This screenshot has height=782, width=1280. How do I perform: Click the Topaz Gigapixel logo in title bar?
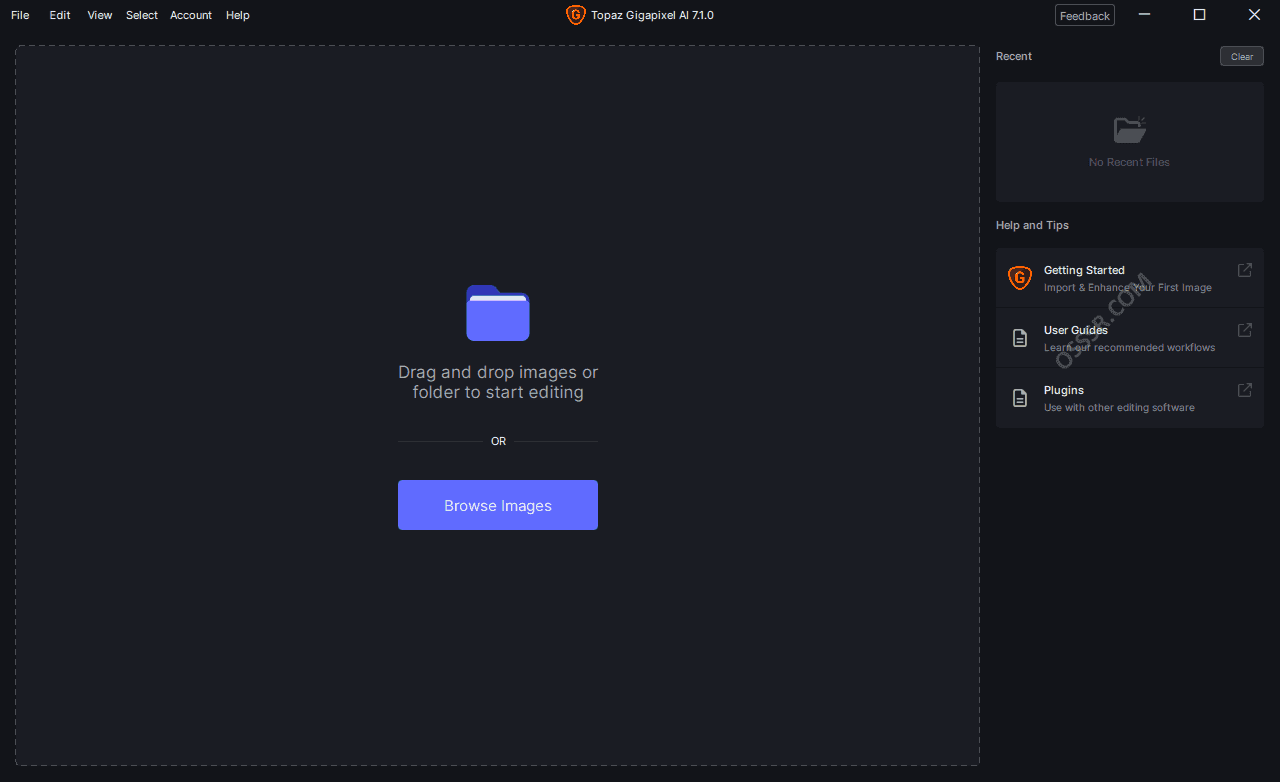575,15
